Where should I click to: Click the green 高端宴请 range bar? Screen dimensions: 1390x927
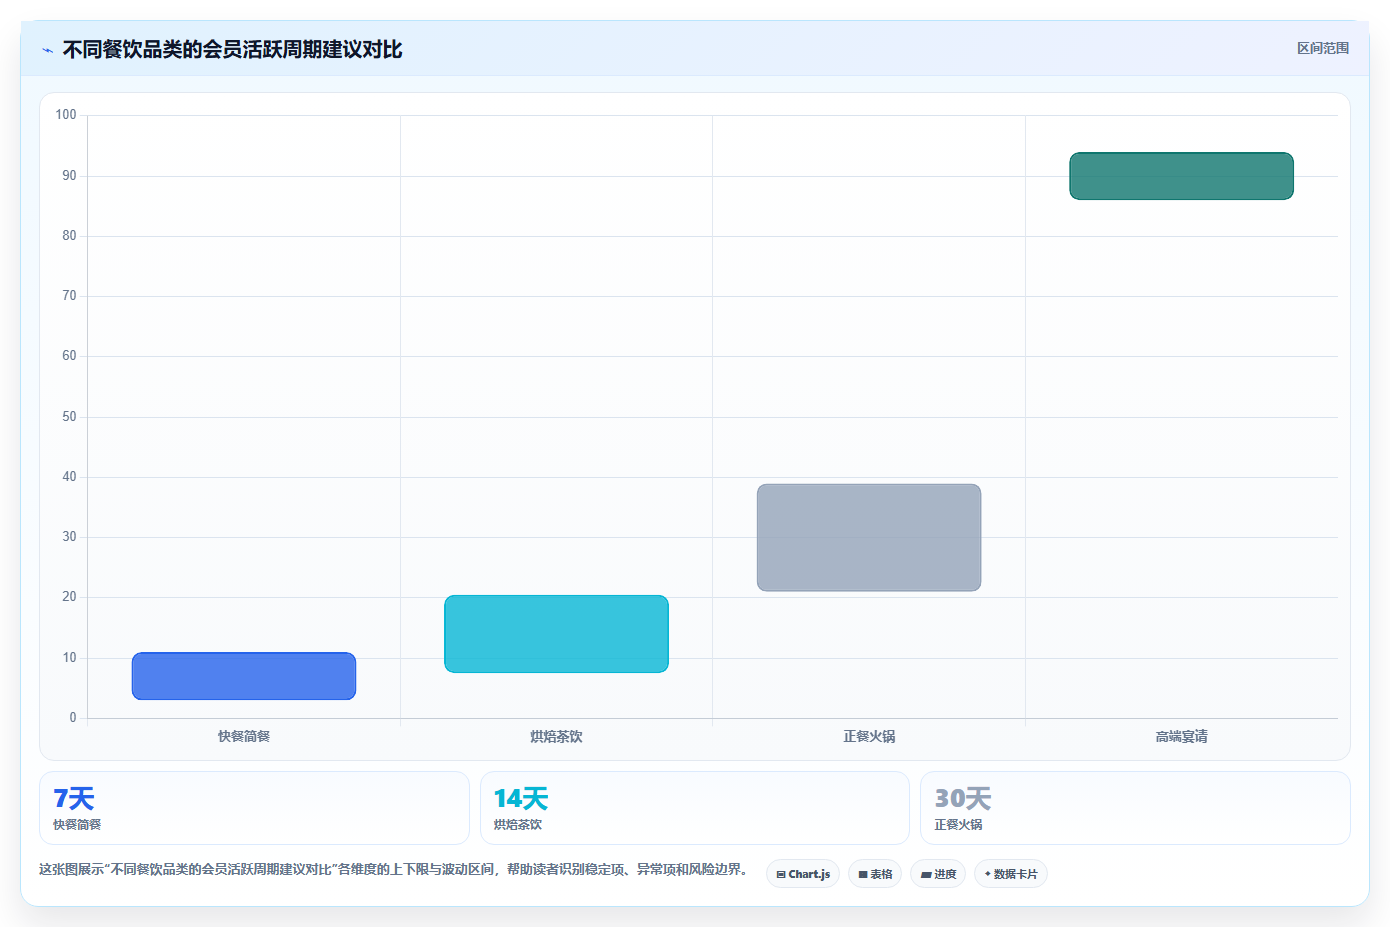point(1181,176)
